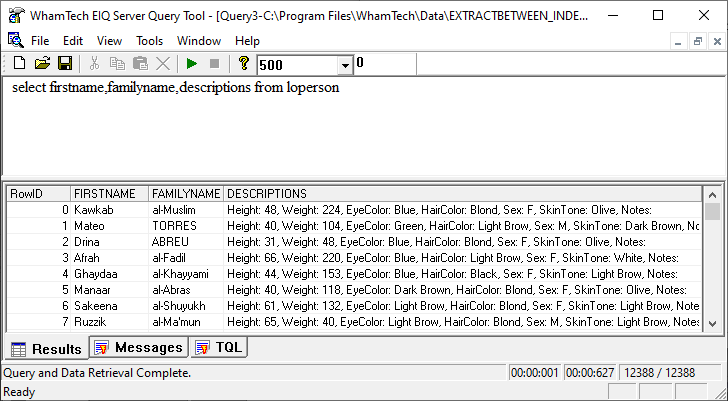
Task: Expand the row limit 500 dropdown
Action: pos(345,64)
